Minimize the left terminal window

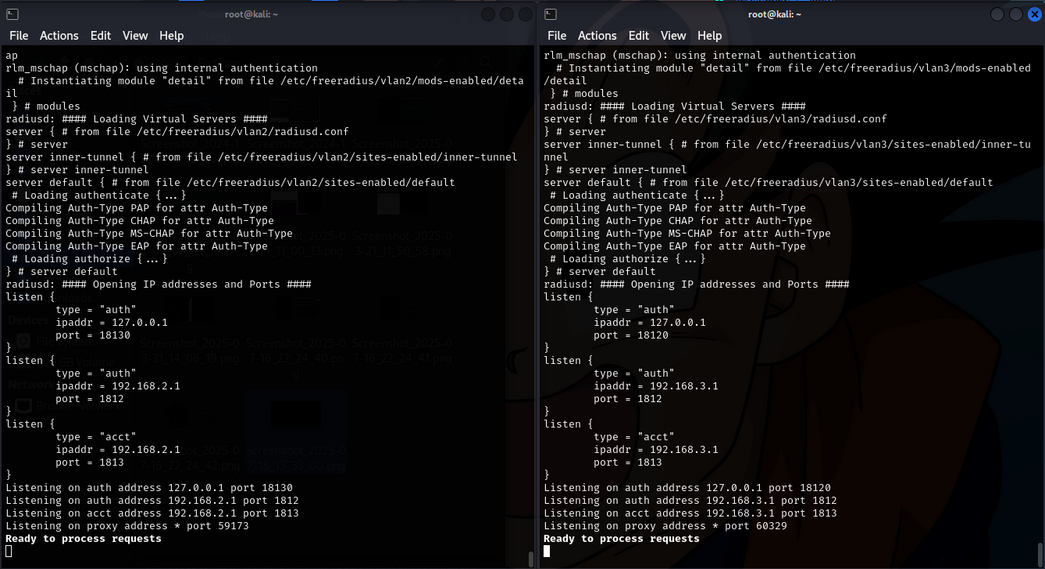coord(488,14)
